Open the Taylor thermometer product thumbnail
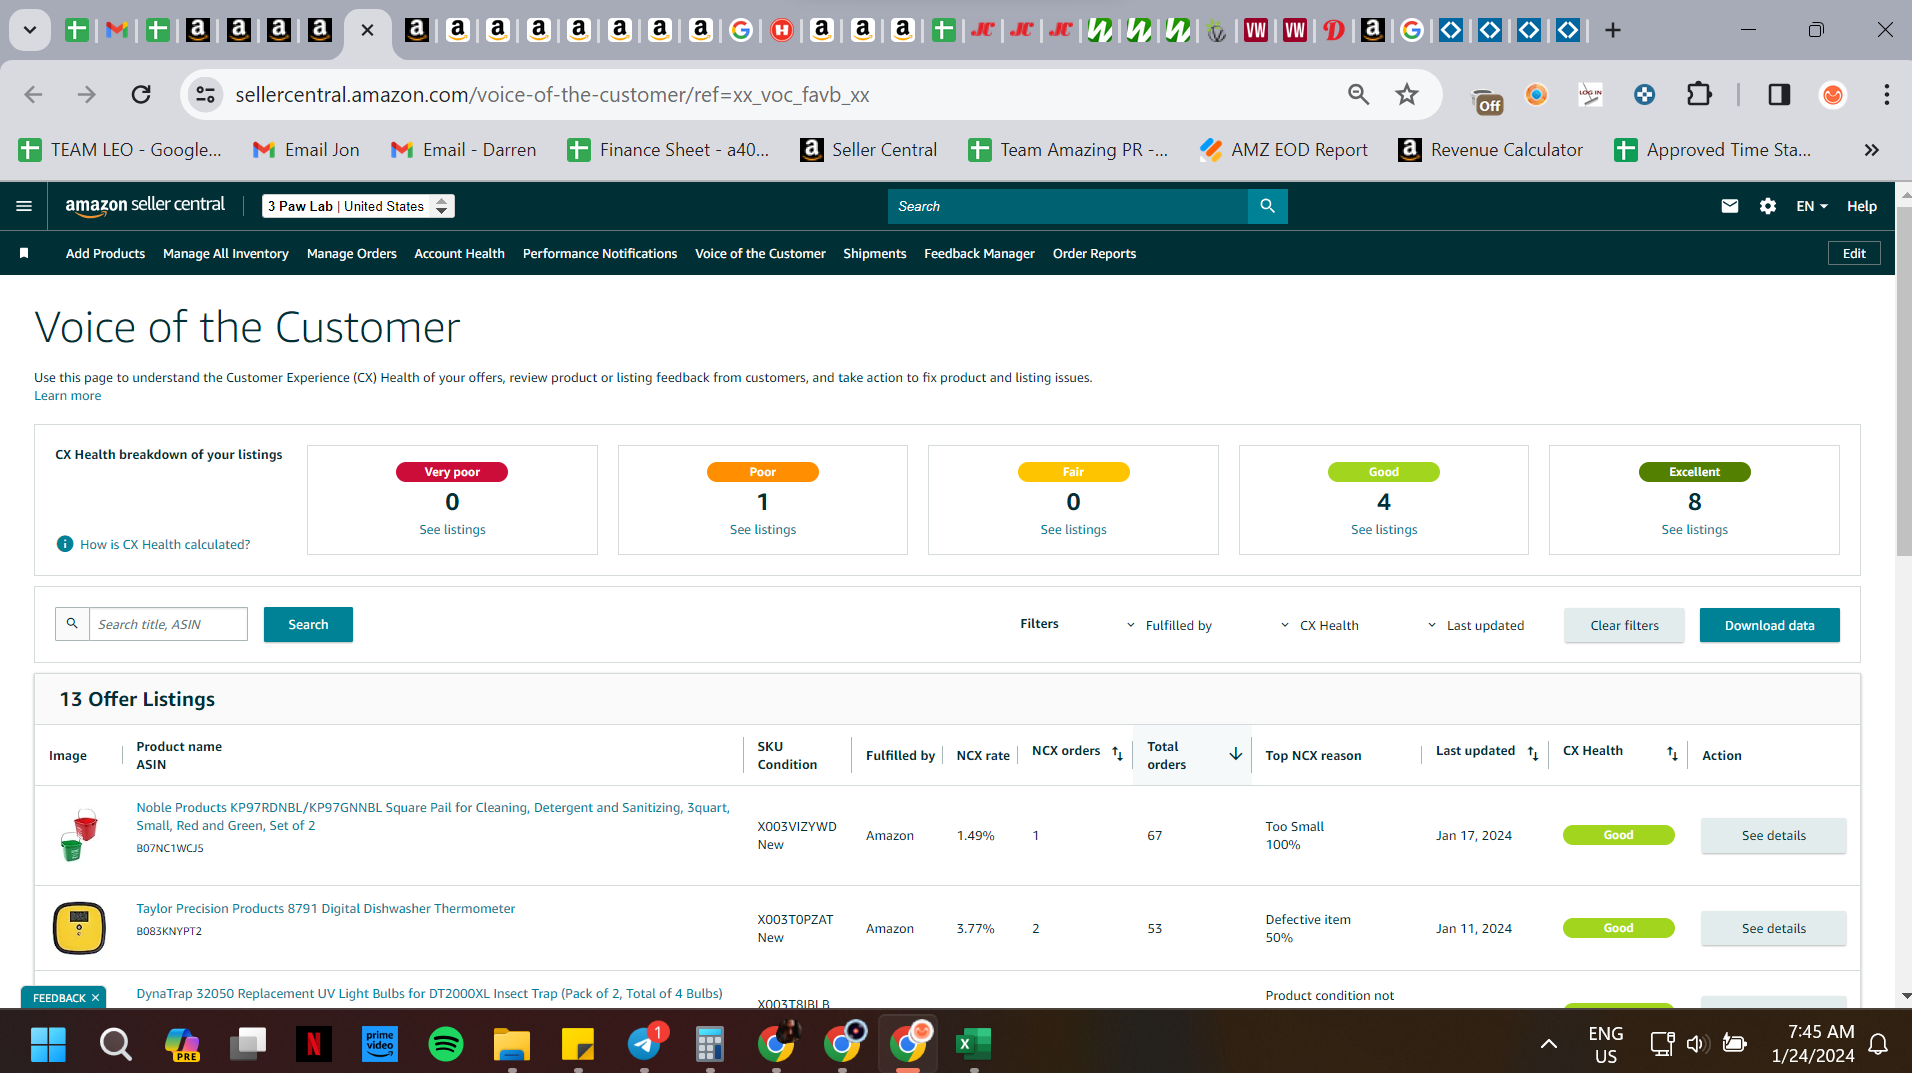Screen dimensions: 1912x1073 [79, 927]
